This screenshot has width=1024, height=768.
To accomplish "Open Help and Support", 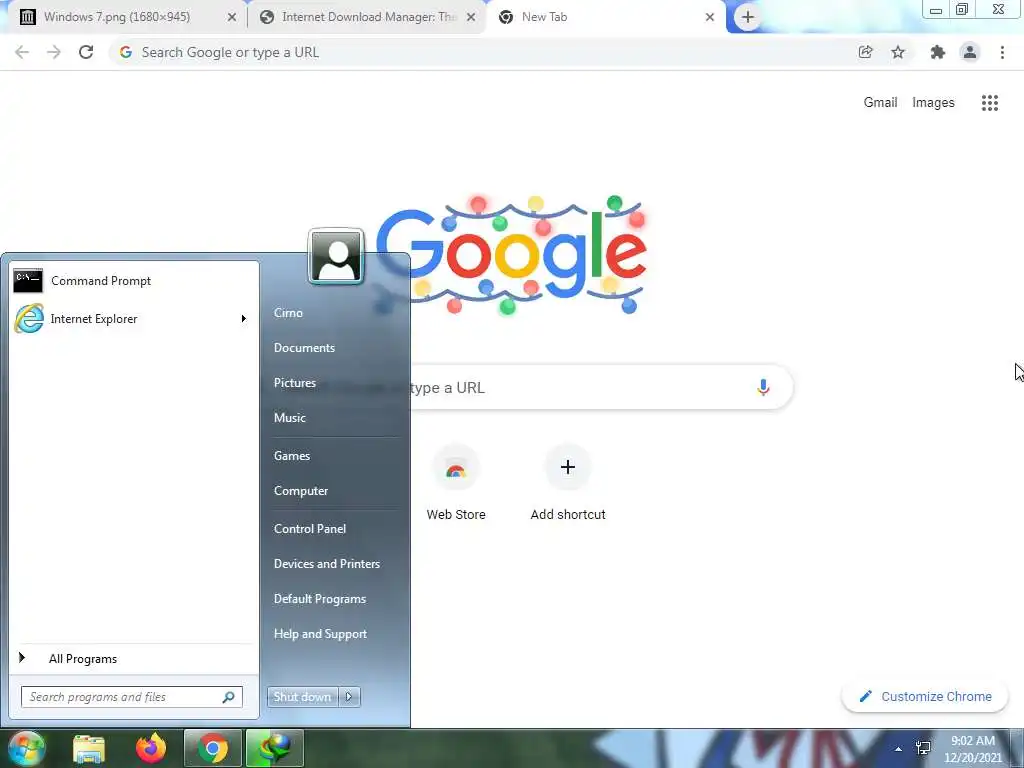I will click(320, 634).
